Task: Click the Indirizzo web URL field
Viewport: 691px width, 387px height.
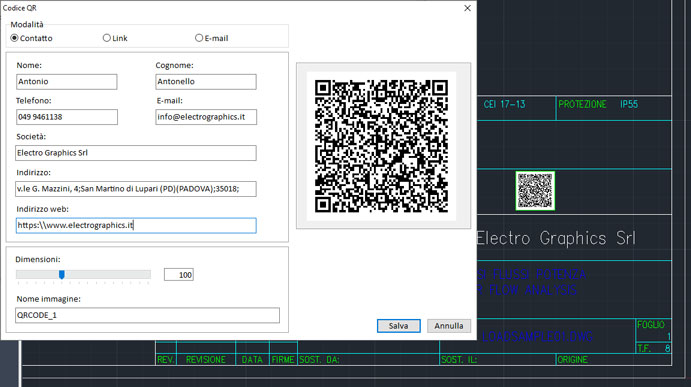Action: point(136,225)
